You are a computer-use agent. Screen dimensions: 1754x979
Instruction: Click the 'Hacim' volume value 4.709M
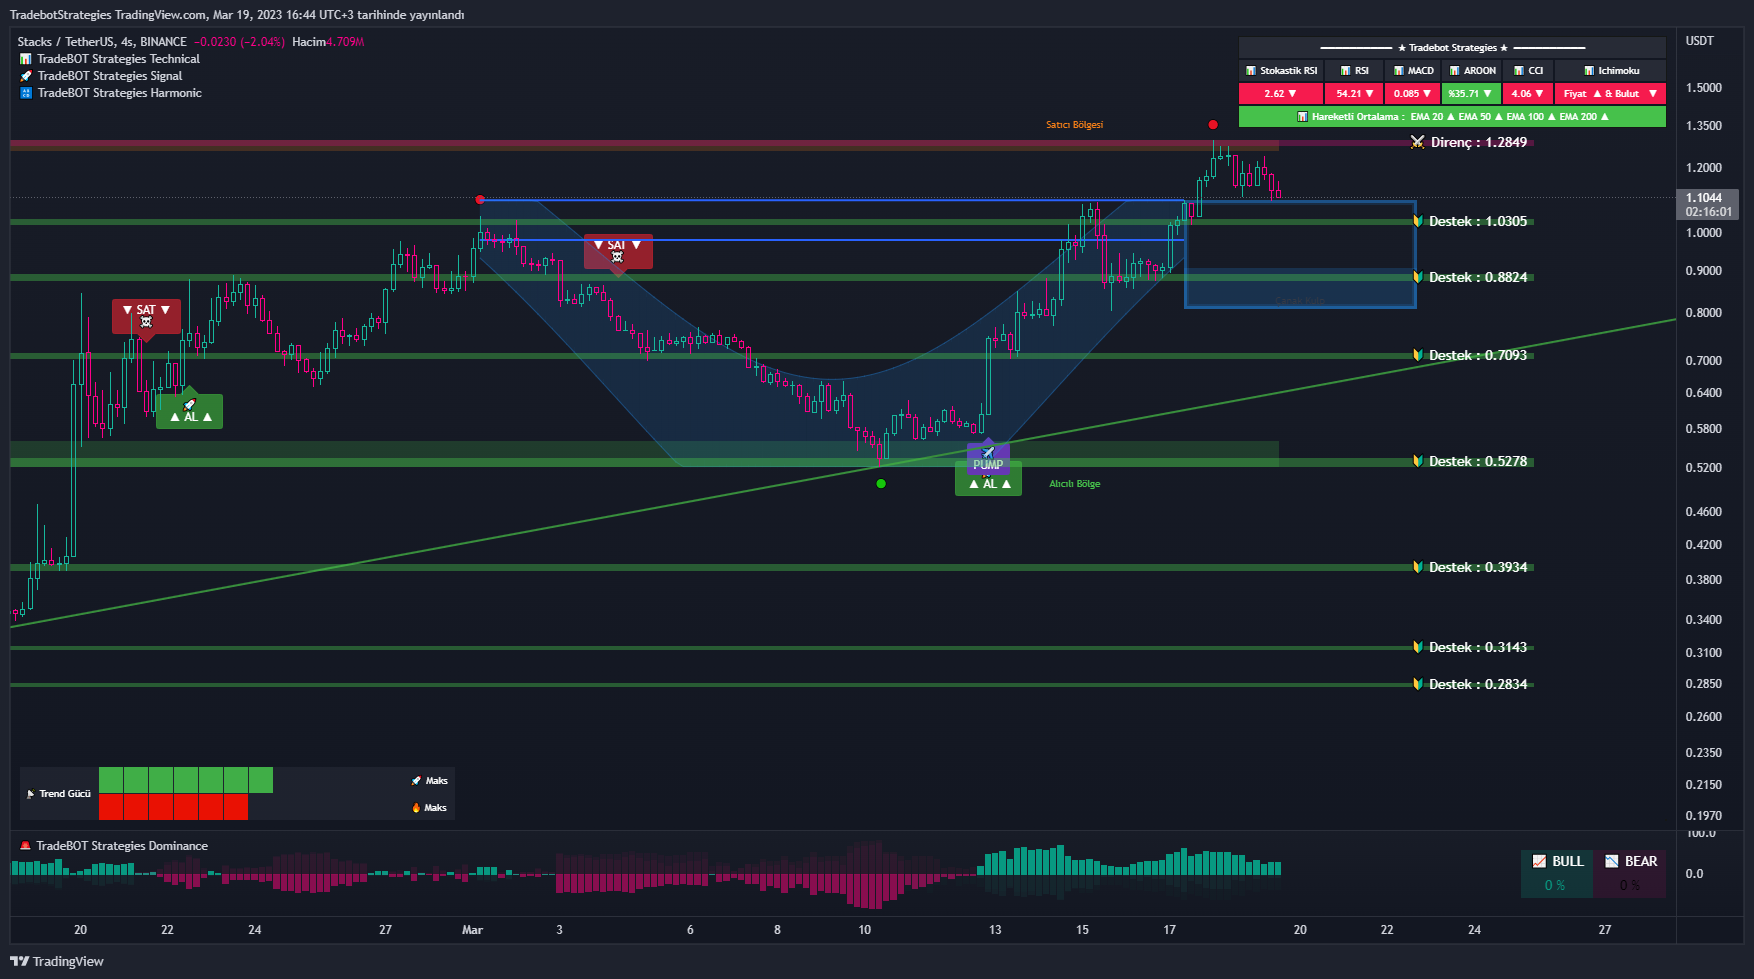pyautogui.click(x=345, y=42)
